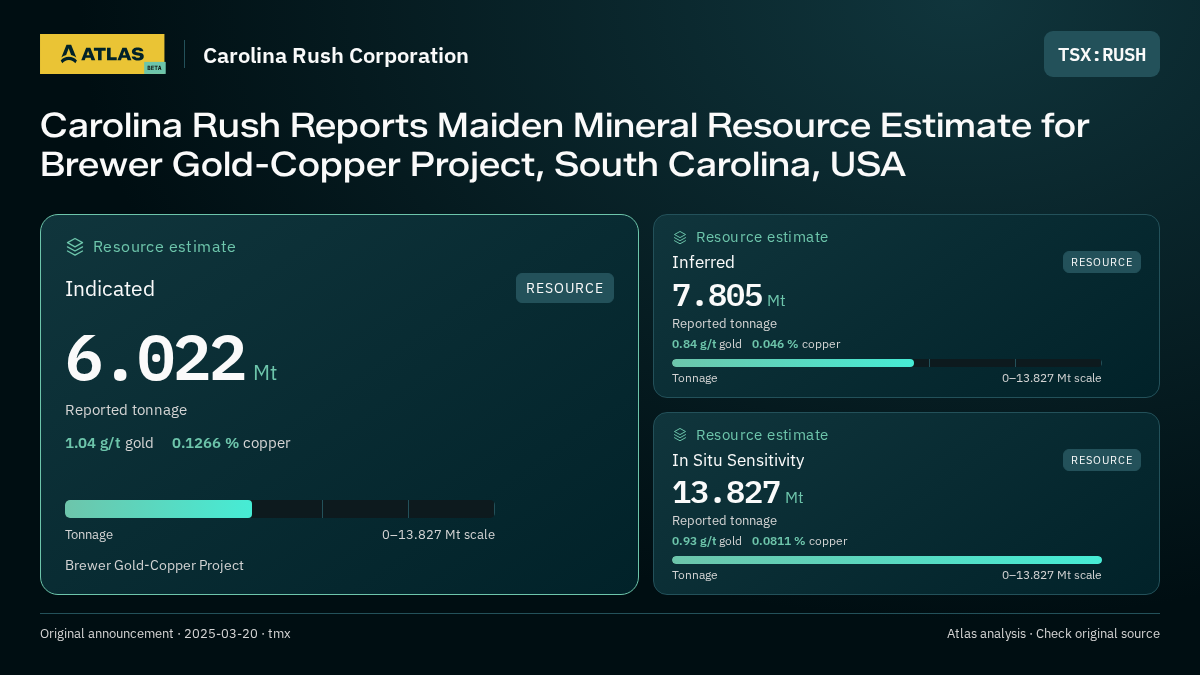Click the Indicated card title
This screenshot has width=1200, height=675.
[110, 289]
